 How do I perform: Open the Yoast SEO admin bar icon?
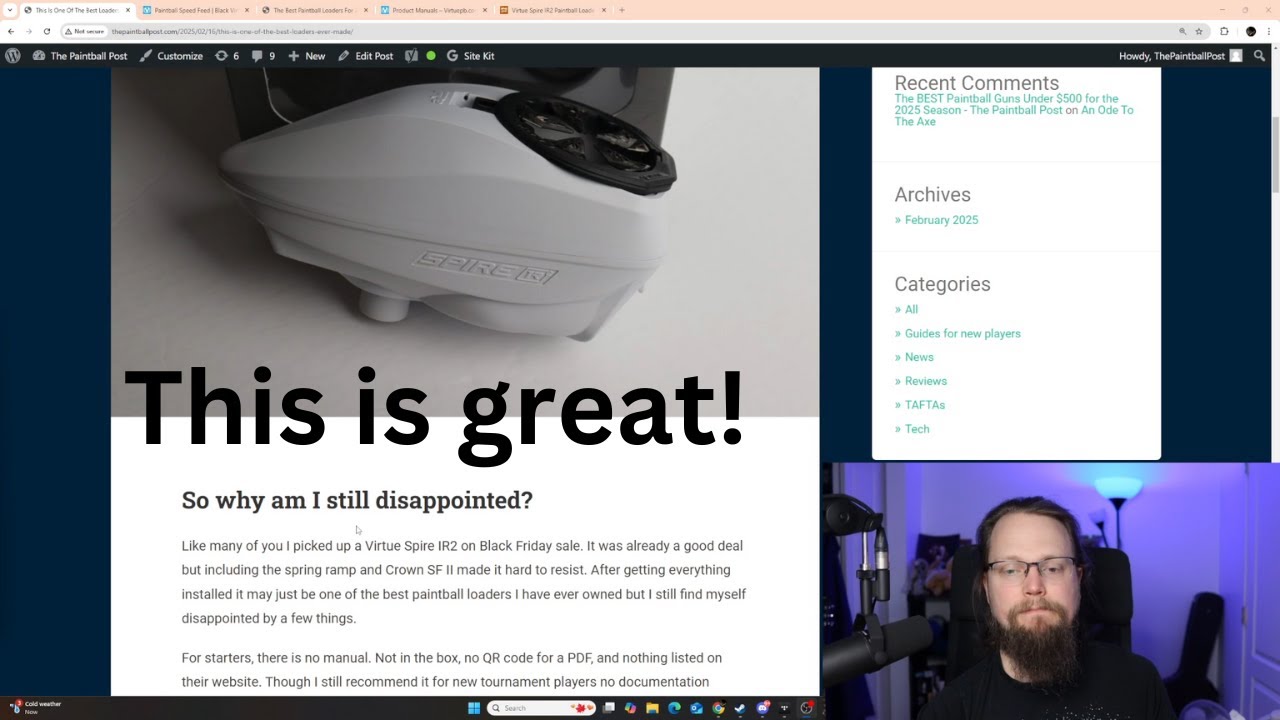pyautogui.click(x=411, y=56)
